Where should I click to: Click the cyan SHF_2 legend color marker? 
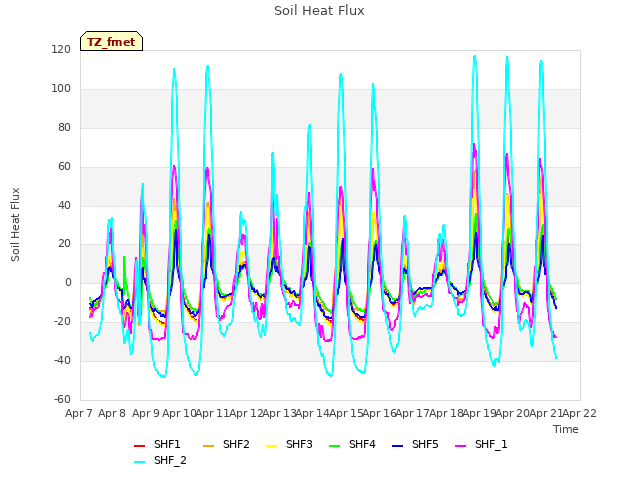click(x=140, y=462)
